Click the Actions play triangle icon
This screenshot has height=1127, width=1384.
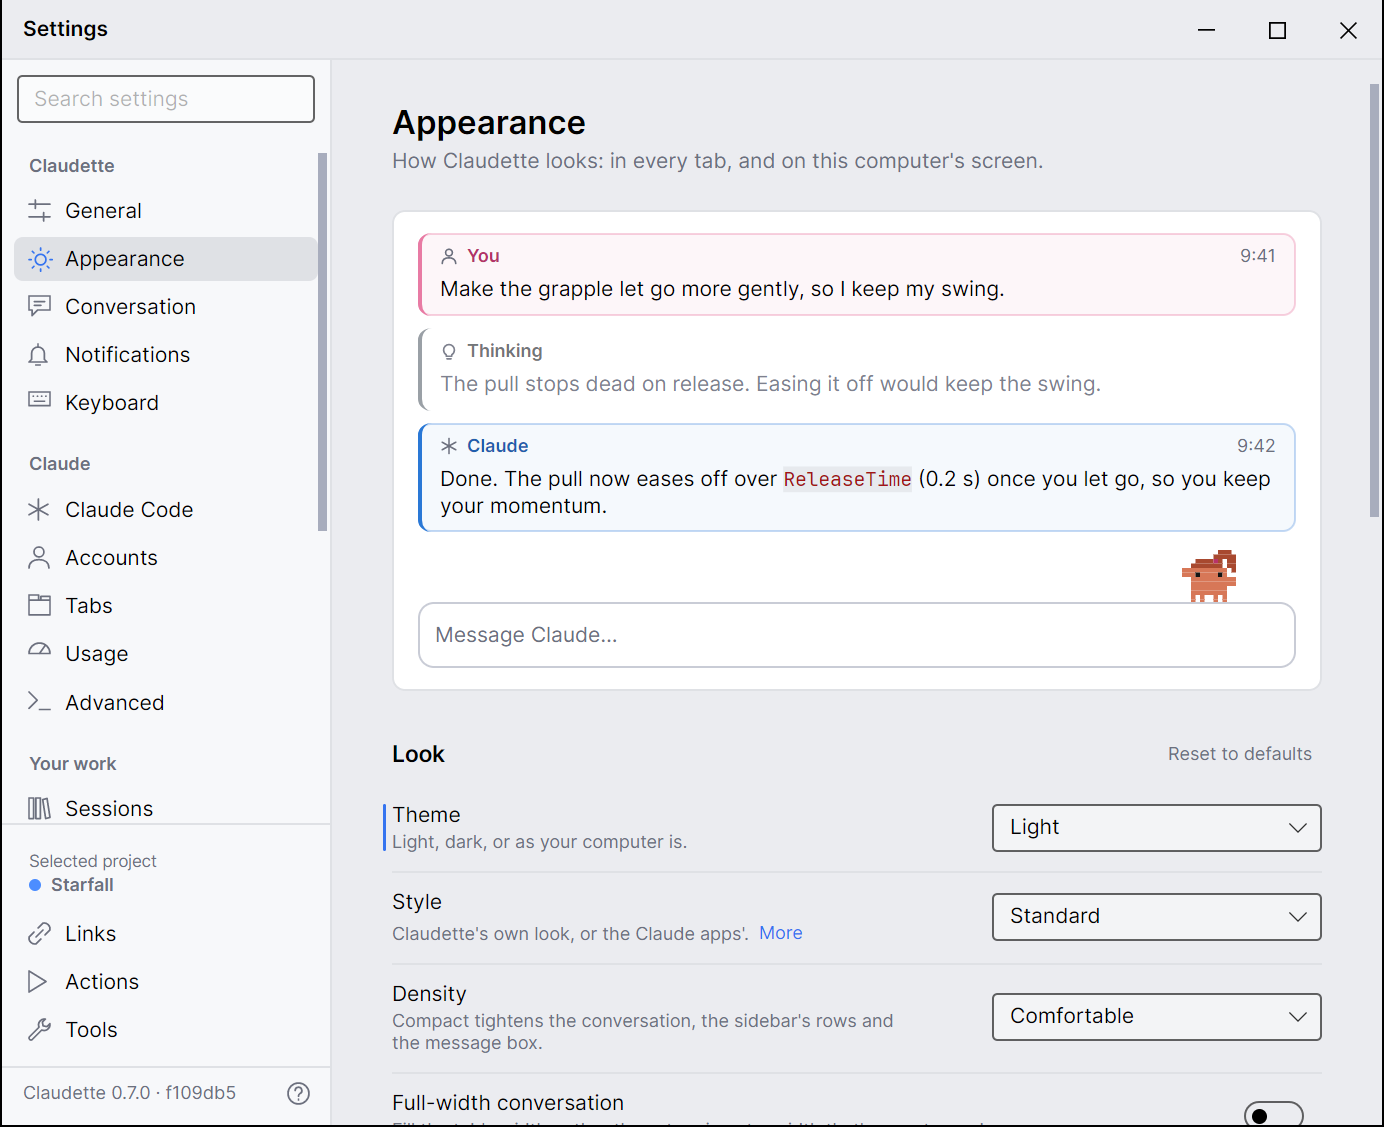coord(39,982)
